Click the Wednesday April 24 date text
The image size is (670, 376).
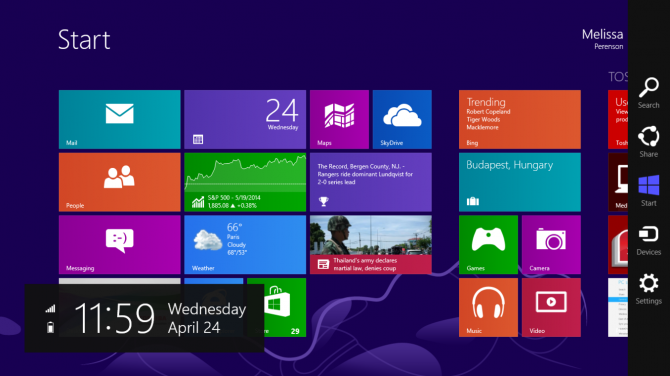point(207,318)
